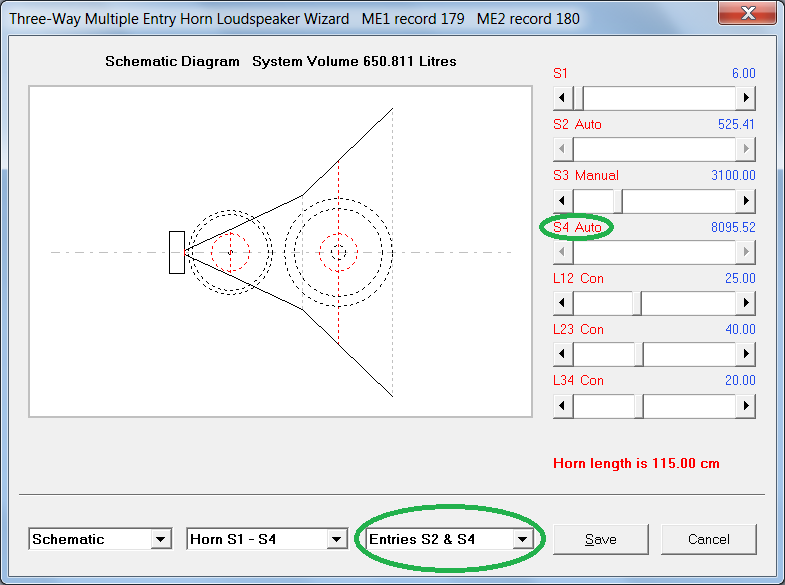Open the Entries S2 & S4 dropdown
This screenshot has height=585, width=785.
tap(522, 539)
